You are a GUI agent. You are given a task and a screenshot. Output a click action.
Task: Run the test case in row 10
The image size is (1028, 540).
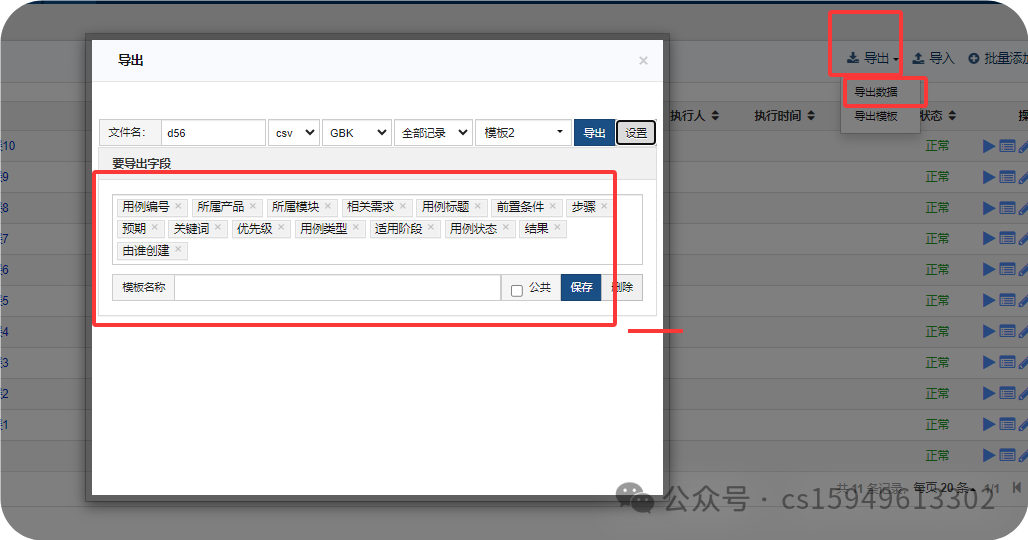click(x=989, y=146)
